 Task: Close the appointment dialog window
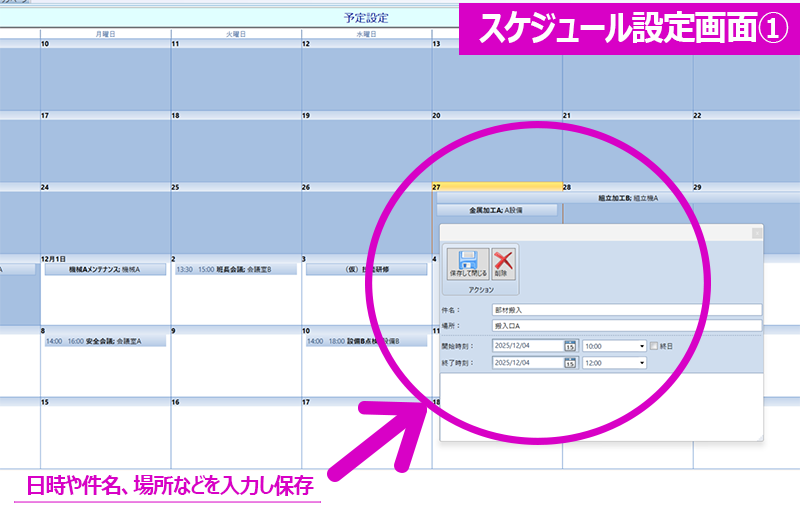[x=757, y=232]
